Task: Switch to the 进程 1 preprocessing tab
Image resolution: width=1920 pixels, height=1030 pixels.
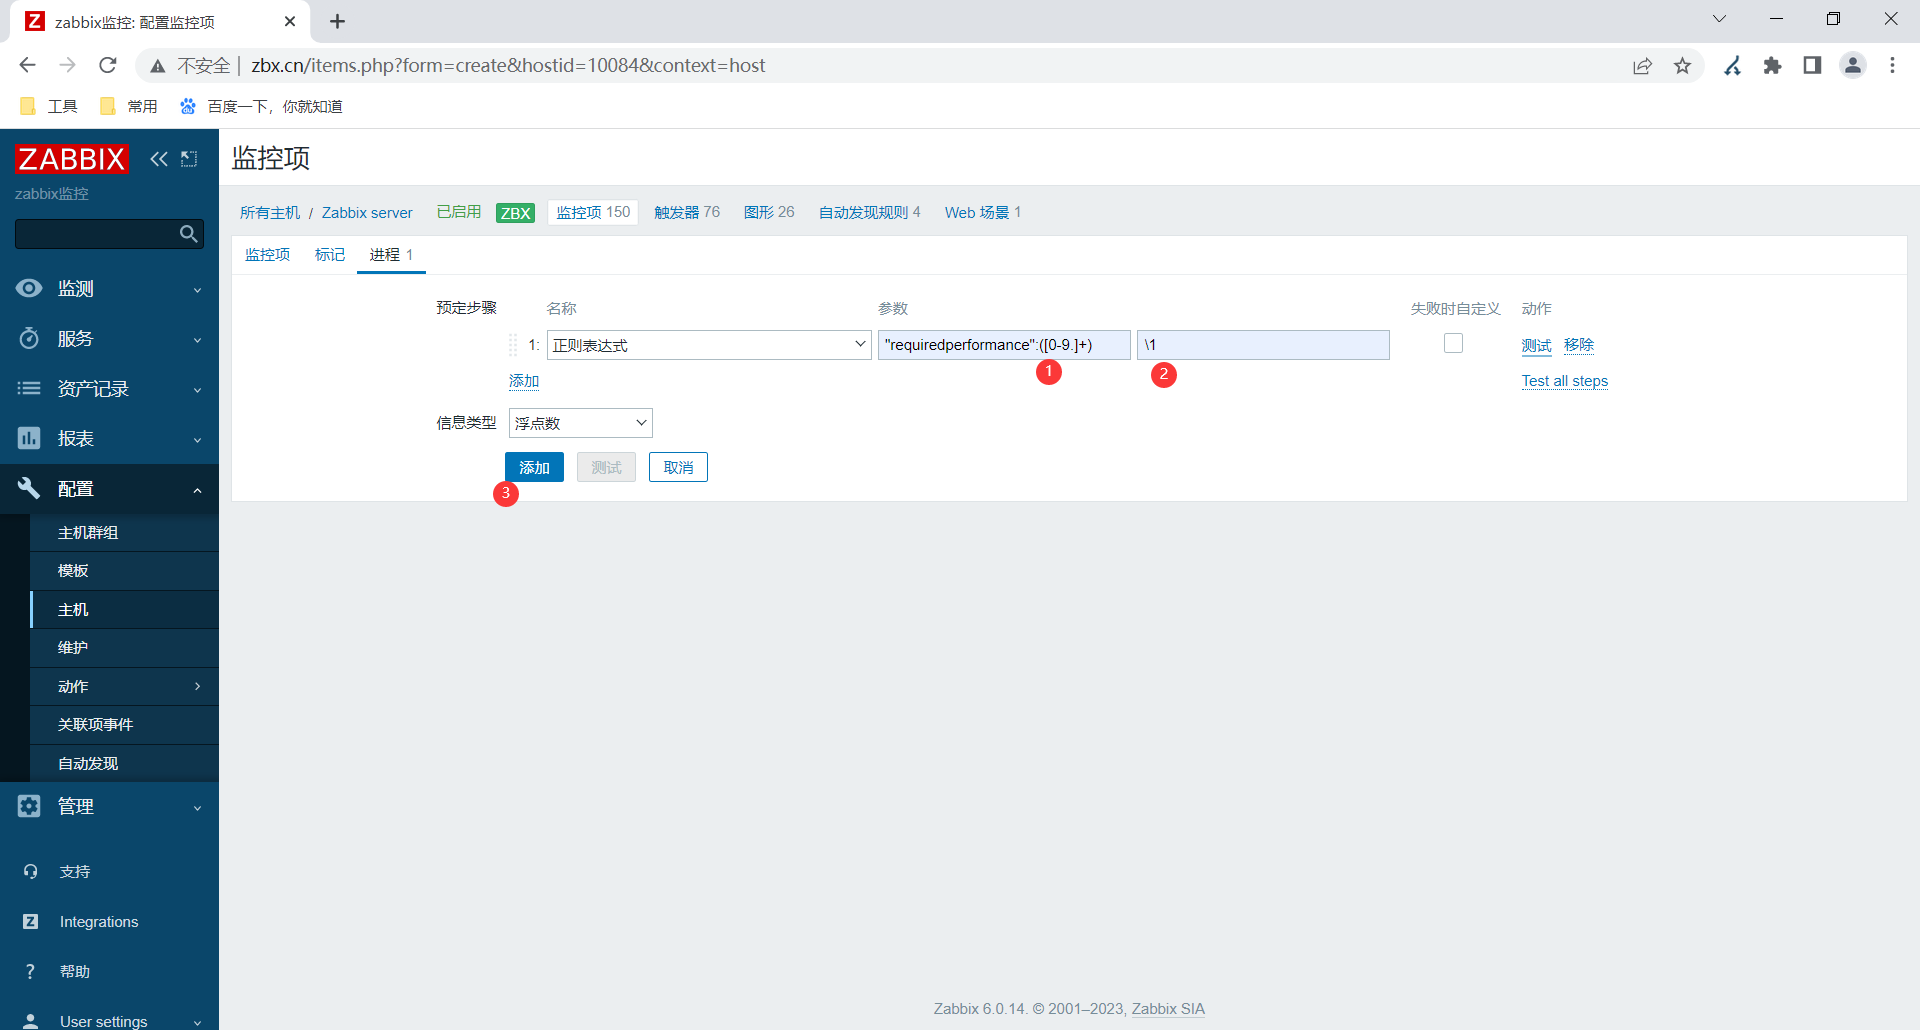Action: (391, 255)
